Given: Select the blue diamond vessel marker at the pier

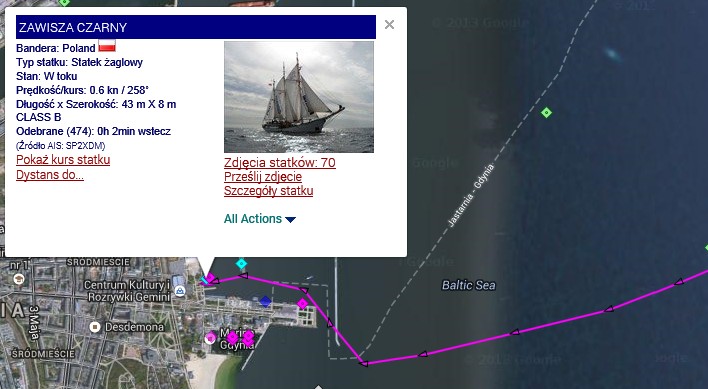Looking at the screenshot, I should click(266, 301).
